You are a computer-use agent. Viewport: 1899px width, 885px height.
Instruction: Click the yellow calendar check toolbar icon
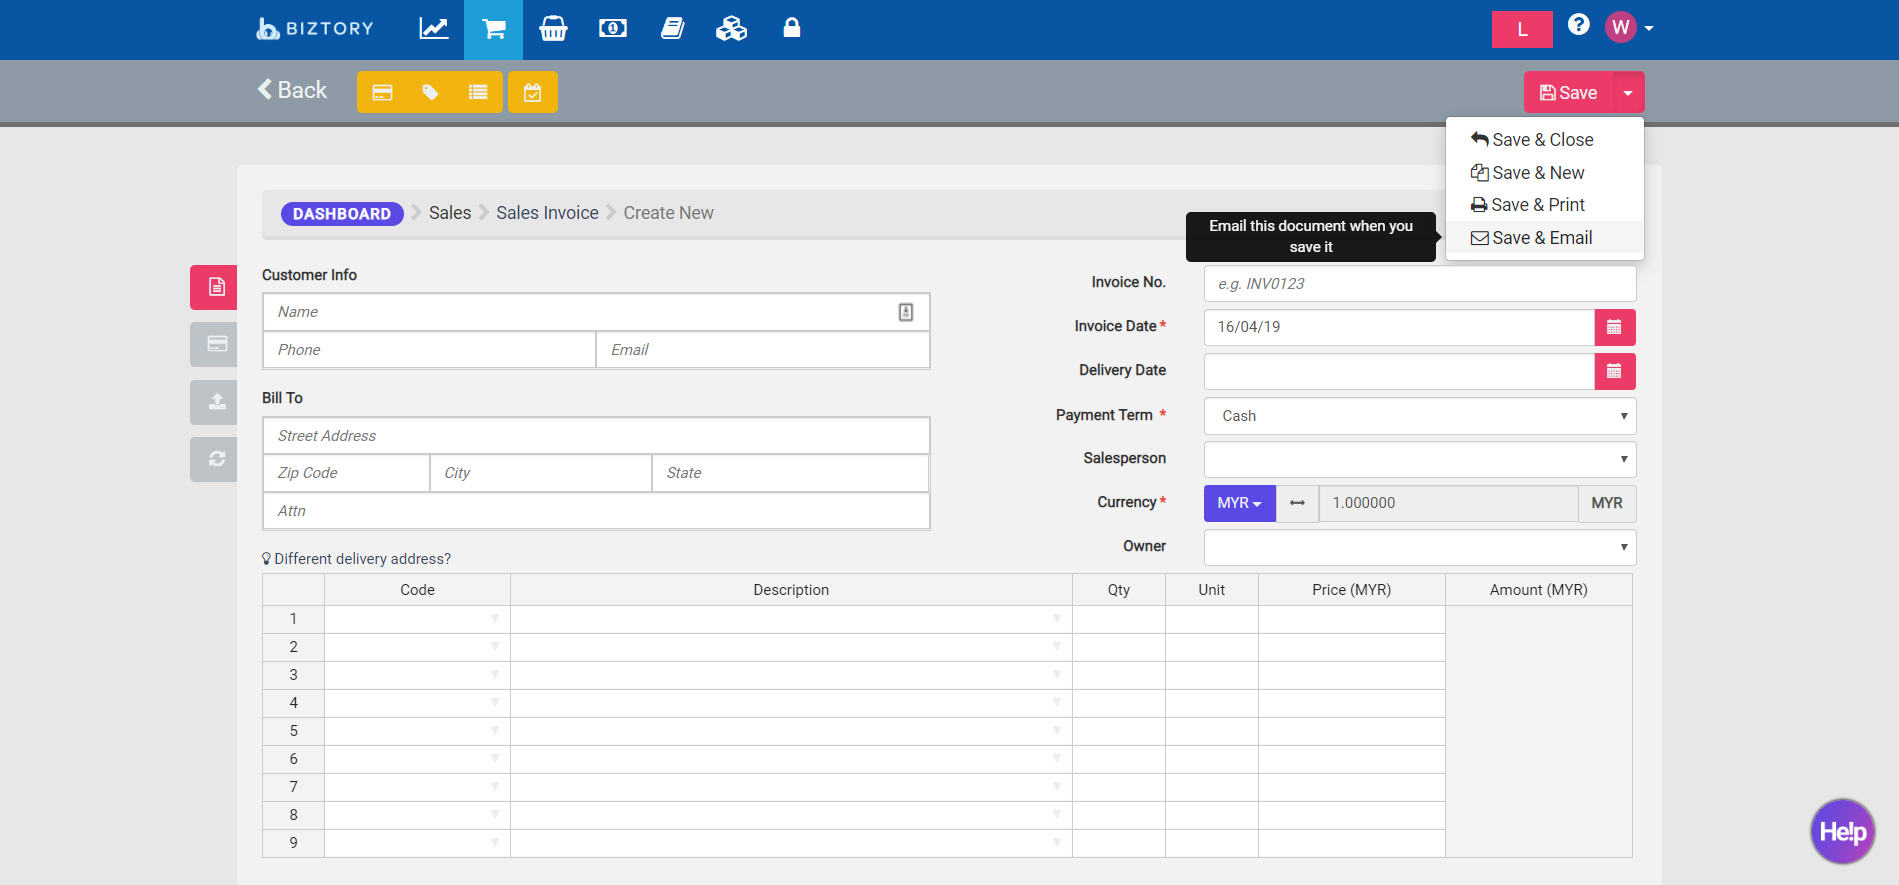533,92
